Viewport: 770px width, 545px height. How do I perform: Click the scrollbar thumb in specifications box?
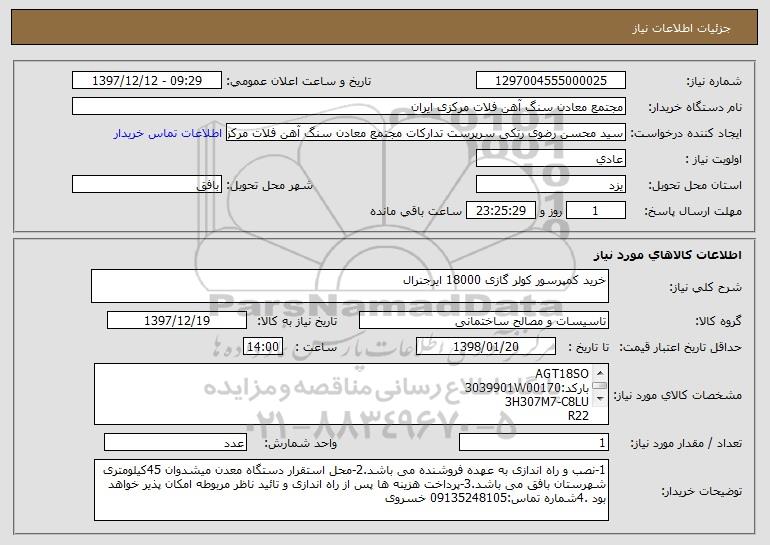point(600,386)
